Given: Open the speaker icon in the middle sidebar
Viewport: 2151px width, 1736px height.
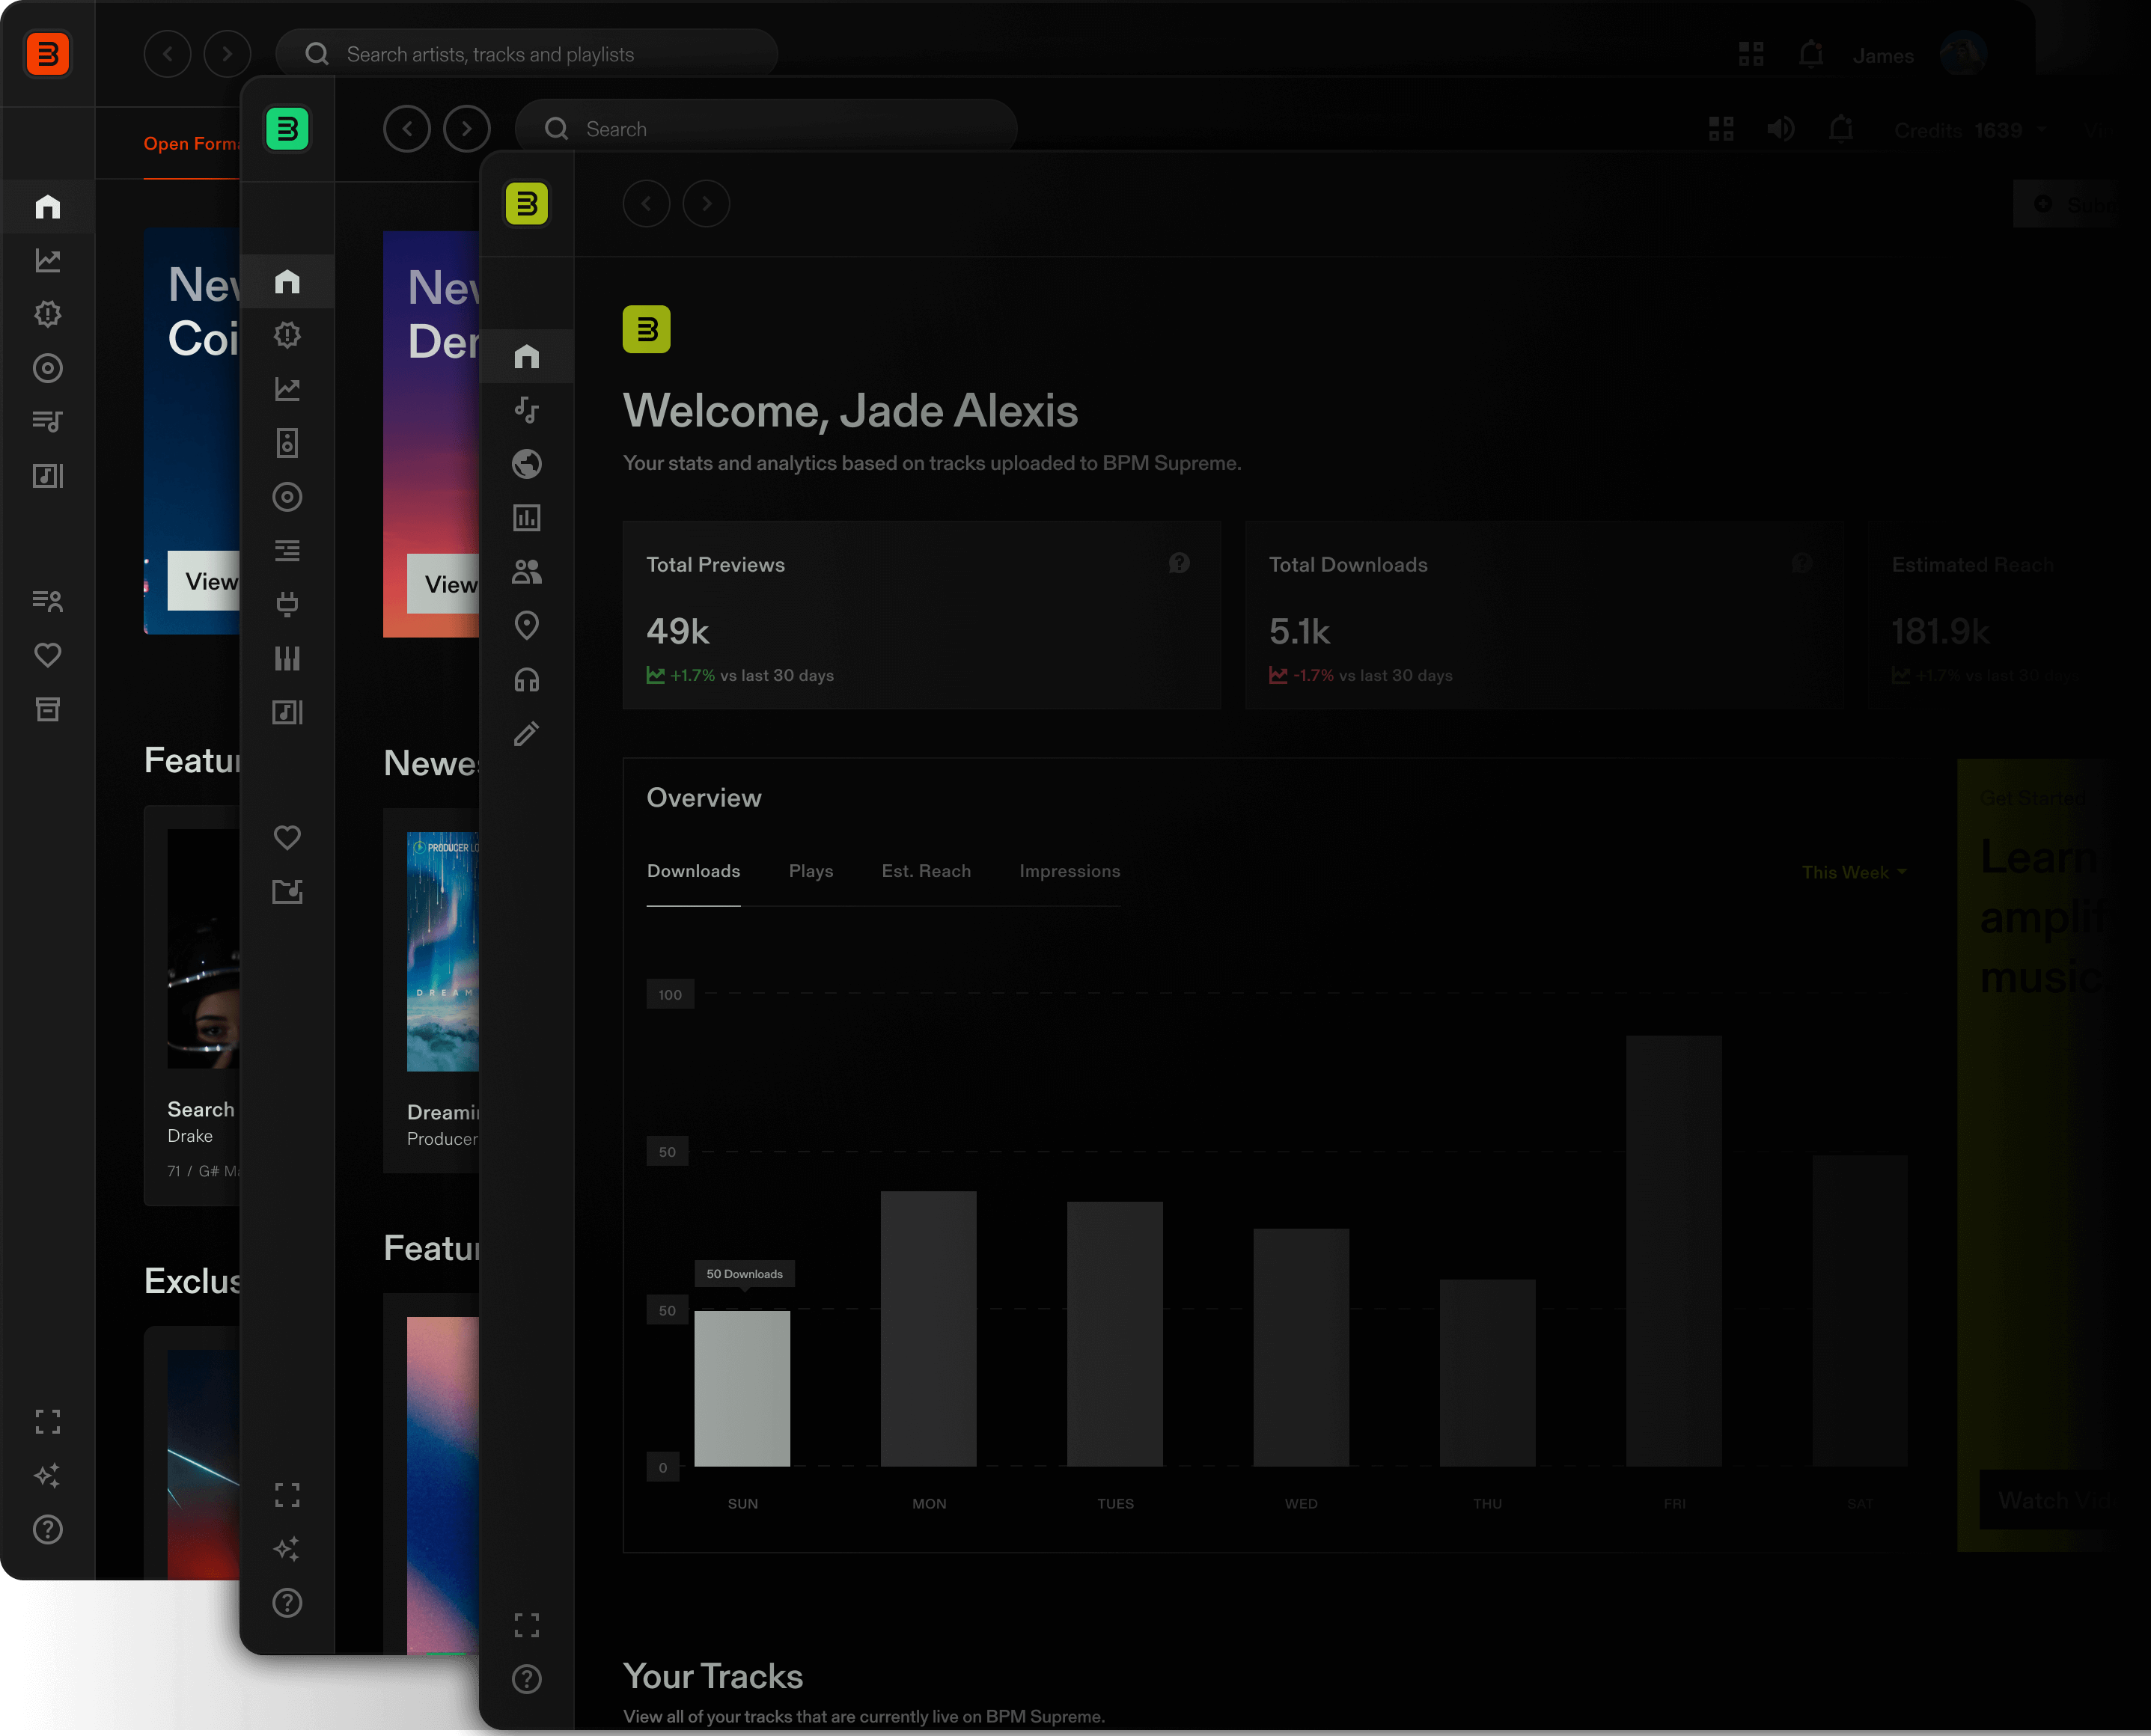Looking at the screenshot, I should click(287, 443).
